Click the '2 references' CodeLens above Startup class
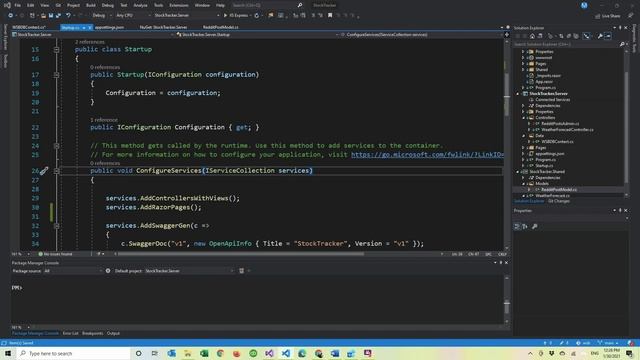640x360 pixels. [x=90, y=42]
